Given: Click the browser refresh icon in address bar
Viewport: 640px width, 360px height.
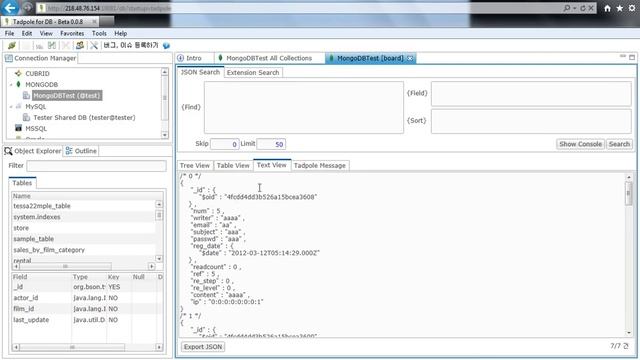Looking at the screenshot, I should tap(583, 8).
